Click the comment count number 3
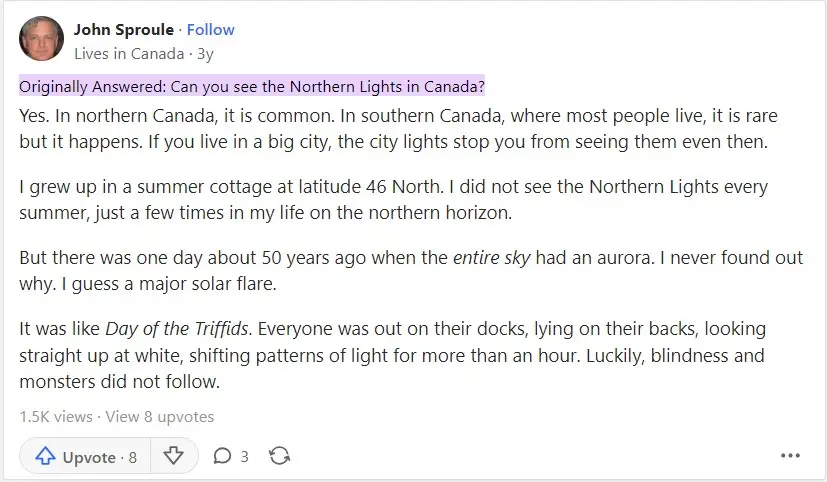The width and height of the screenshot is (827, 482). point(244,456)
